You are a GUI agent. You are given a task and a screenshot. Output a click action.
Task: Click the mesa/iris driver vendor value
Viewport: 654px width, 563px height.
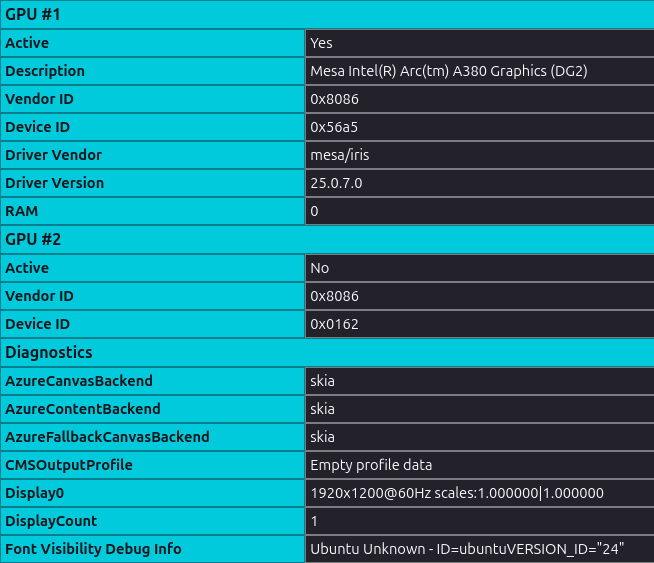tap(340, 155)
